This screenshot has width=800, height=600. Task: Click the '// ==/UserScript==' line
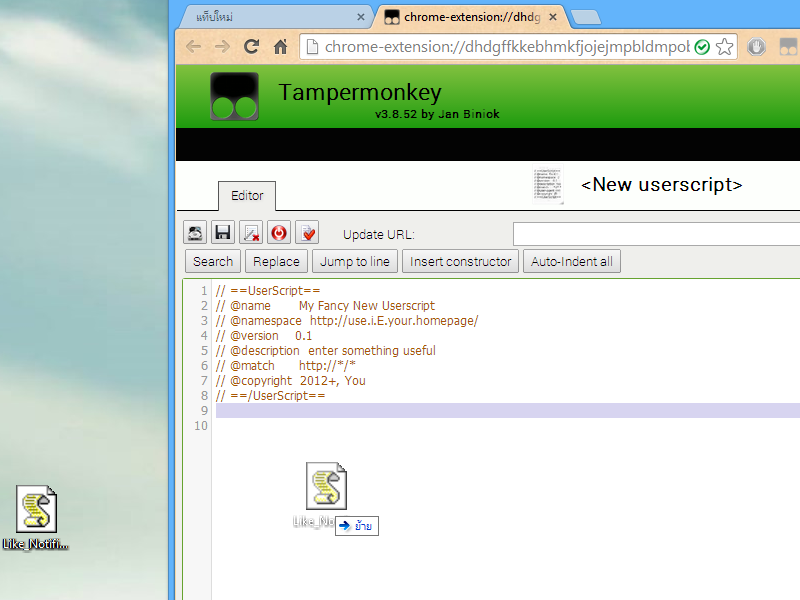[x=270, y=395]
